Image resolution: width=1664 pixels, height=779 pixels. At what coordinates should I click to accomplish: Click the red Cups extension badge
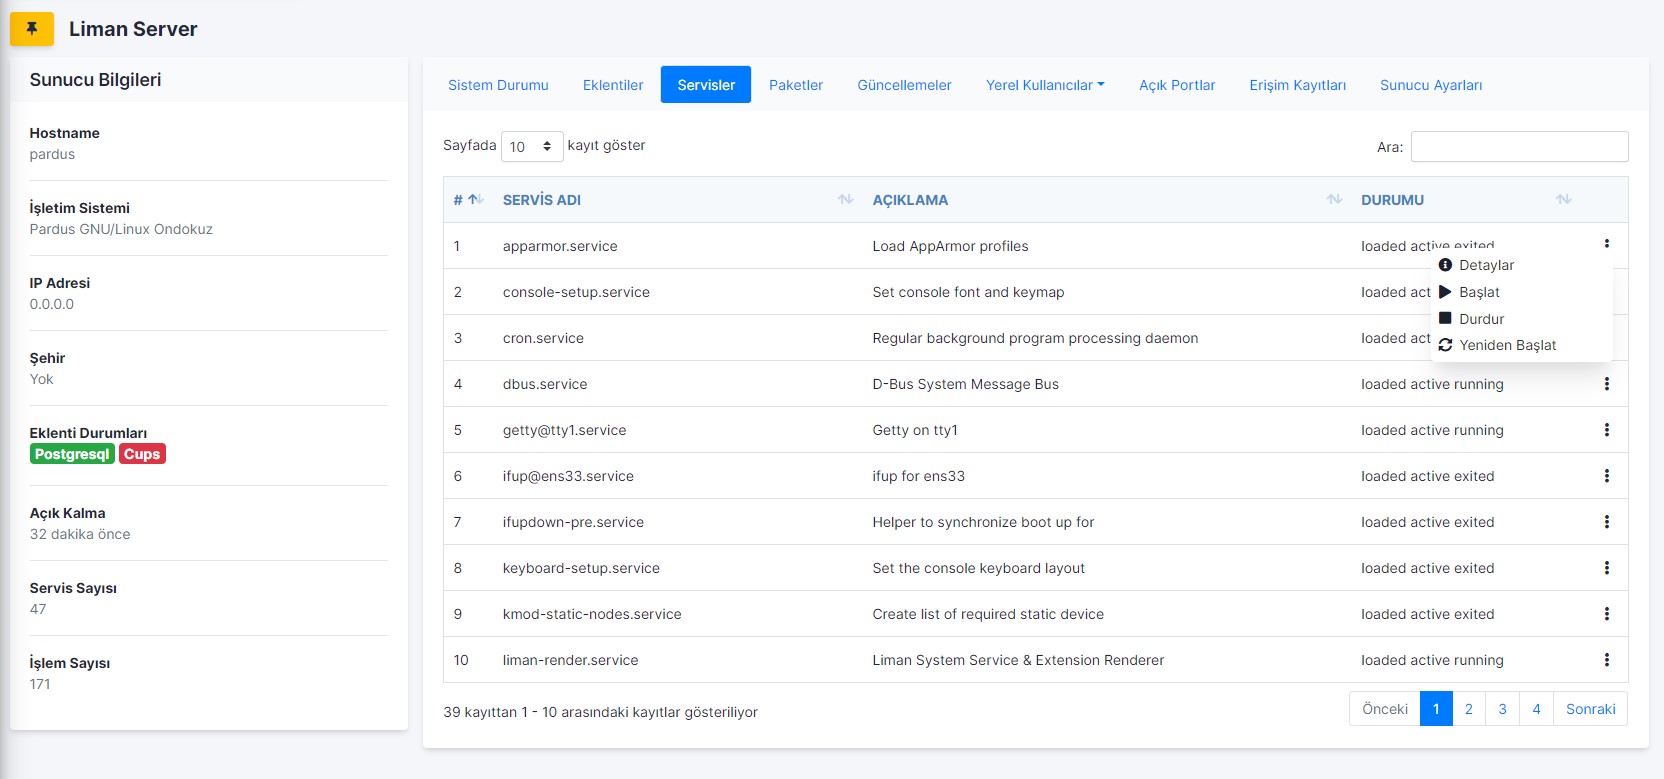tap(142, 454)
